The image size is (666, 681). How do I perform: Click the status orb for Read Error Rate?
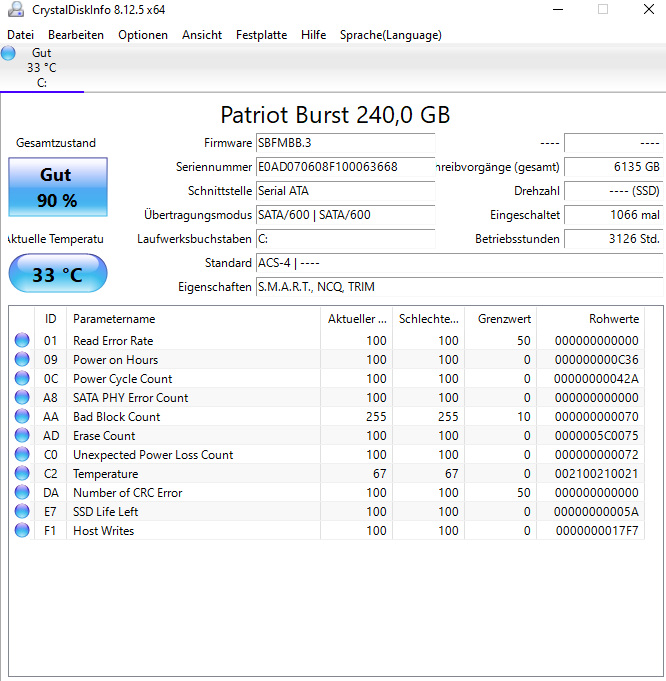coord(22,340)
